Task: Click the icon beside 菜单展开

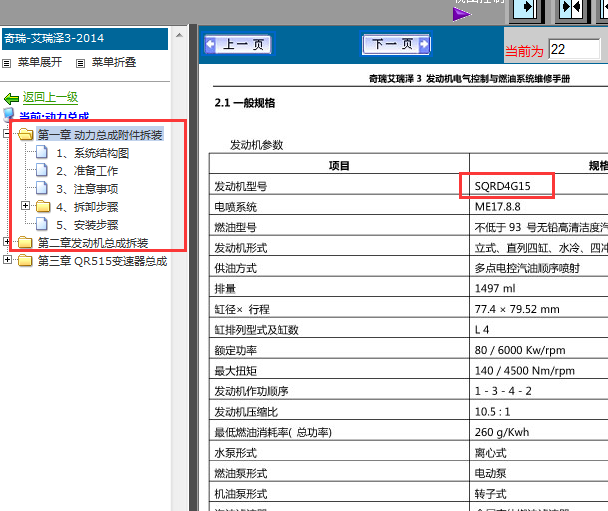Action: coord(7,63)
